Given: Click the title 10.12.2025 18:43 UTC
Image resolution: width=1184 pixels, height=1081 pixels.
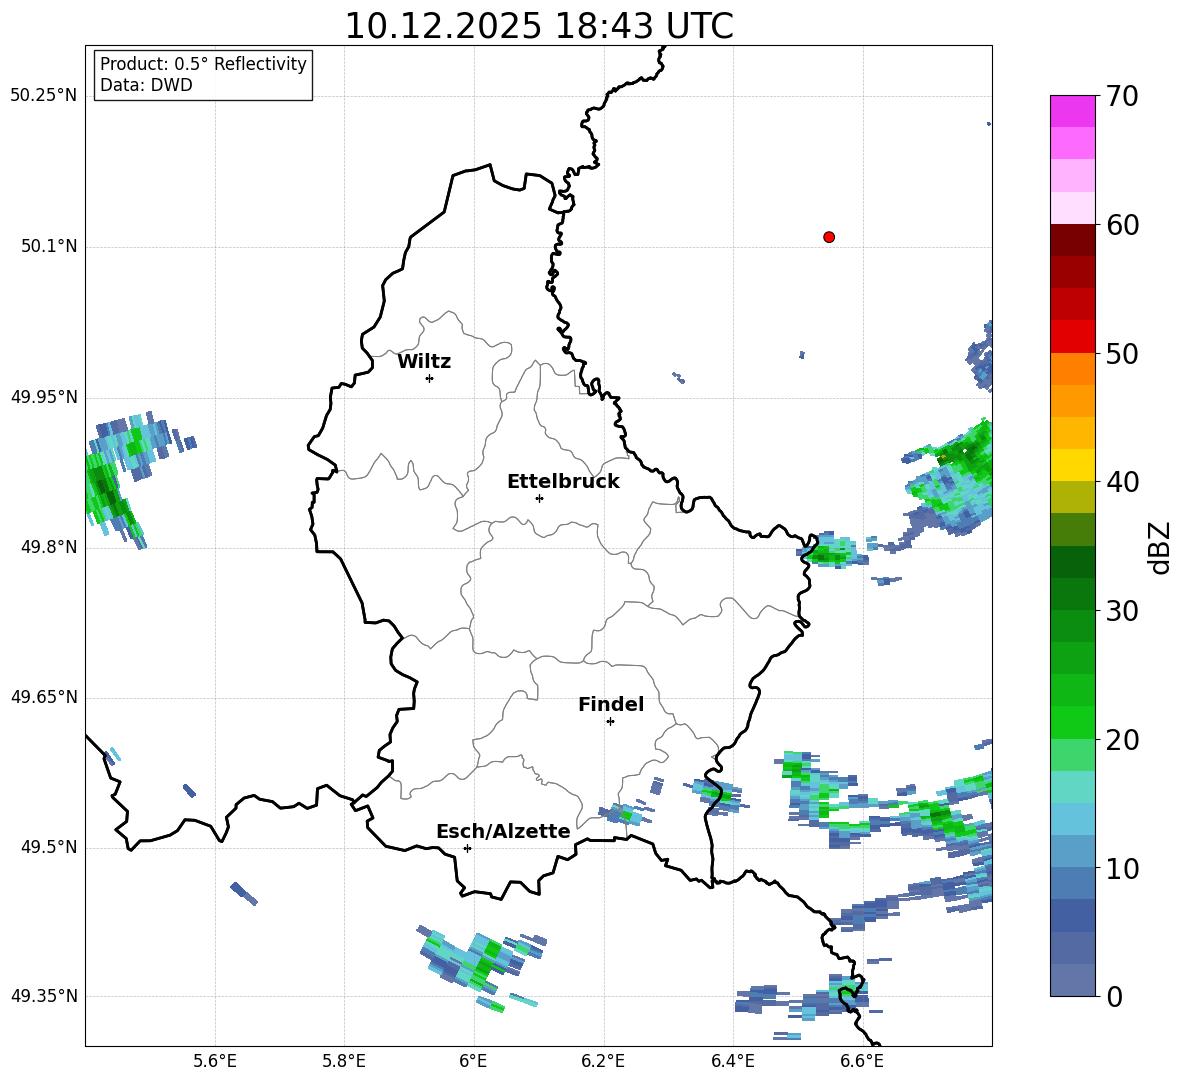Looking at the screenshot, I should coord(539,26).
